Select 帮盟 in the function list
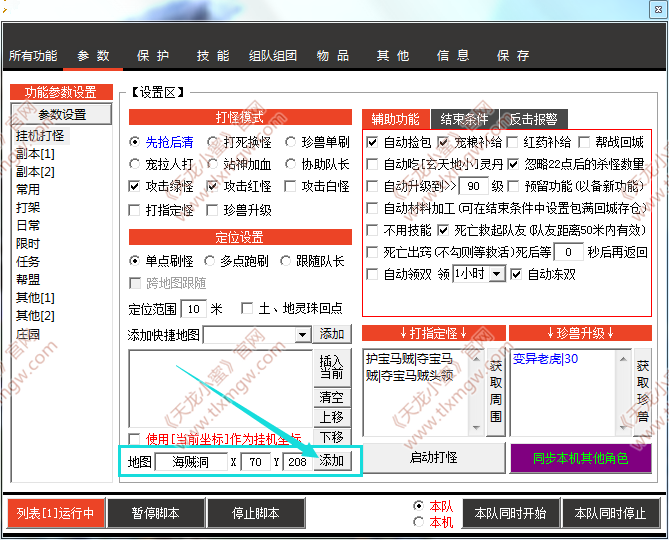This screenshot has height=540, width=669. coord(28,279)
